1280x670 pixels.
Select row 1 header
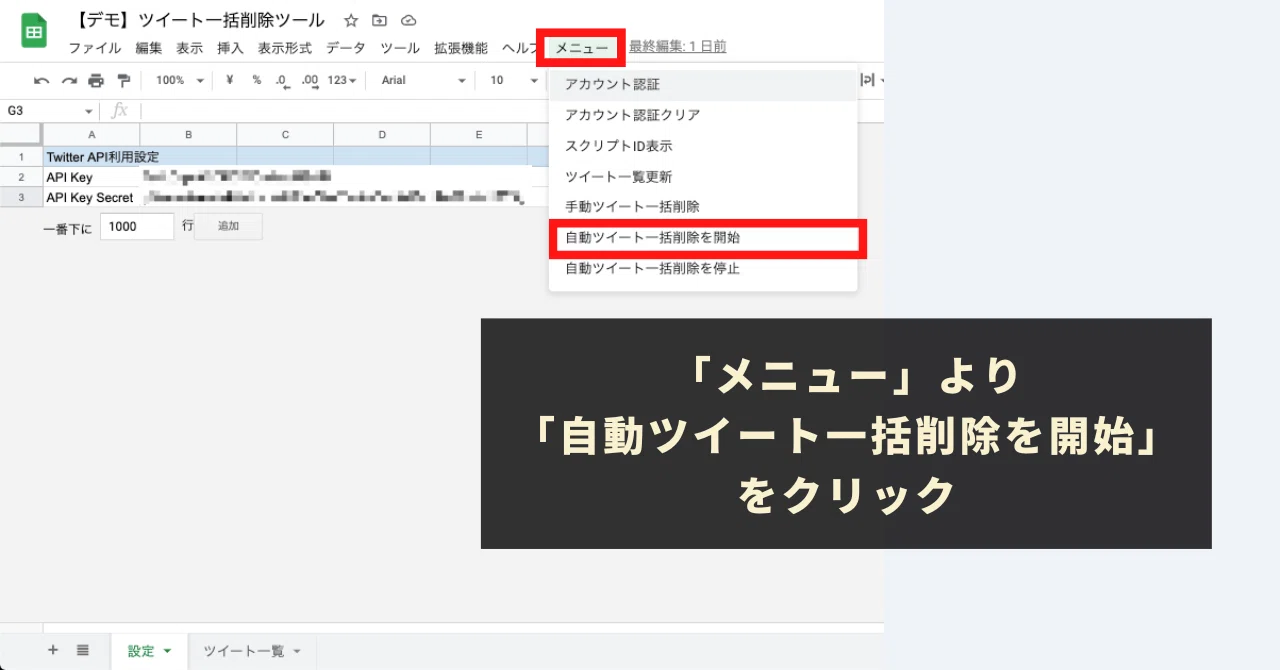(21, 157)
